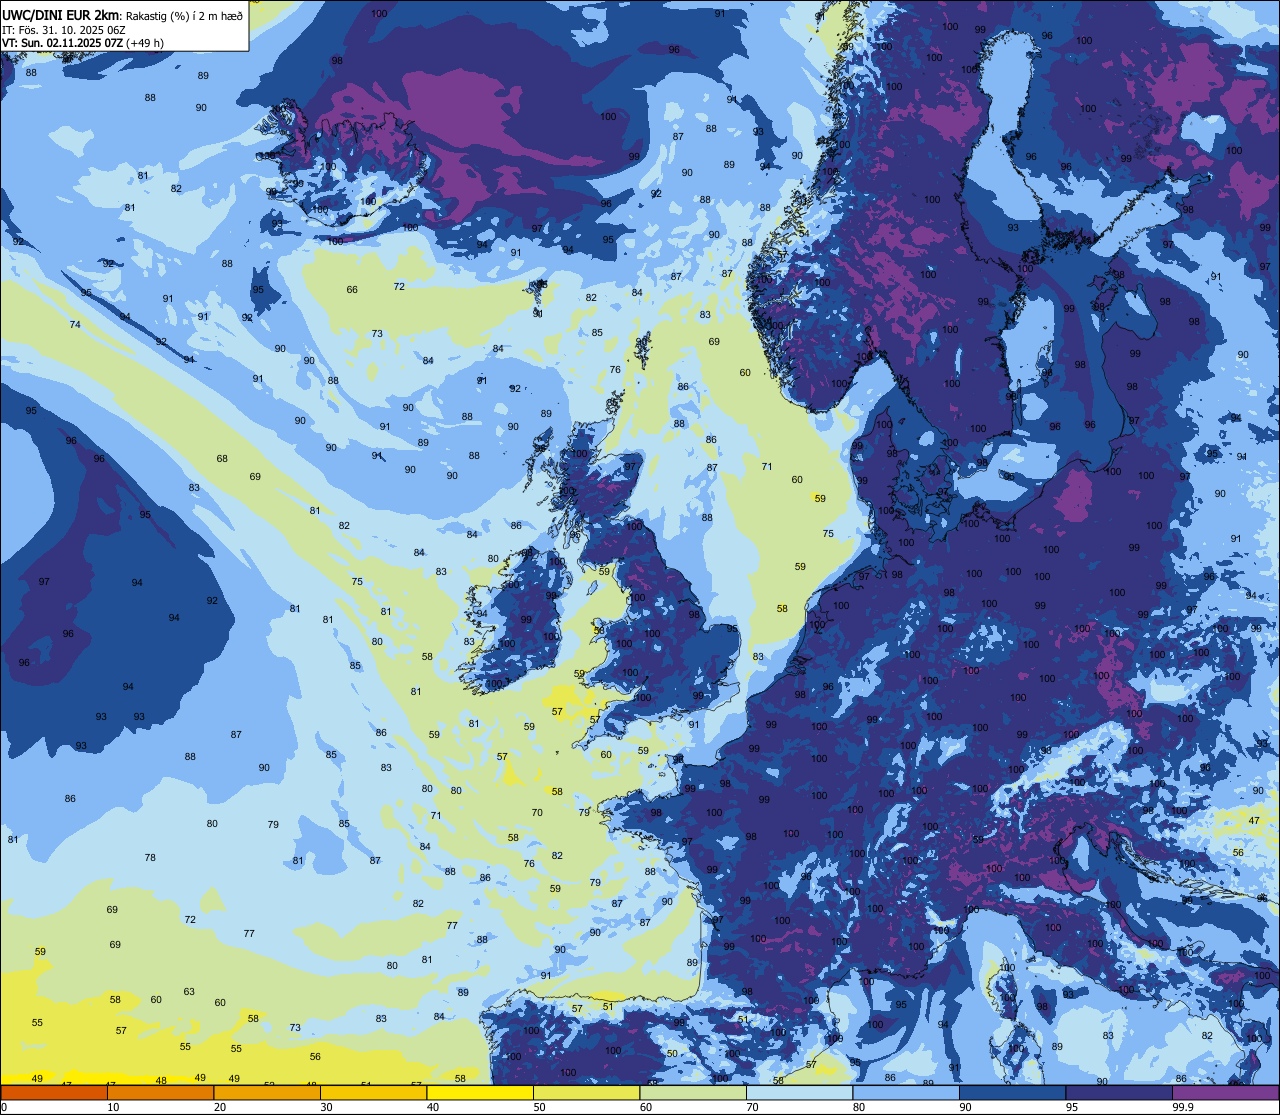The image size is (1280, 1115).
Task: Click the map humidity value '68'
Action: tap(222, 459)
